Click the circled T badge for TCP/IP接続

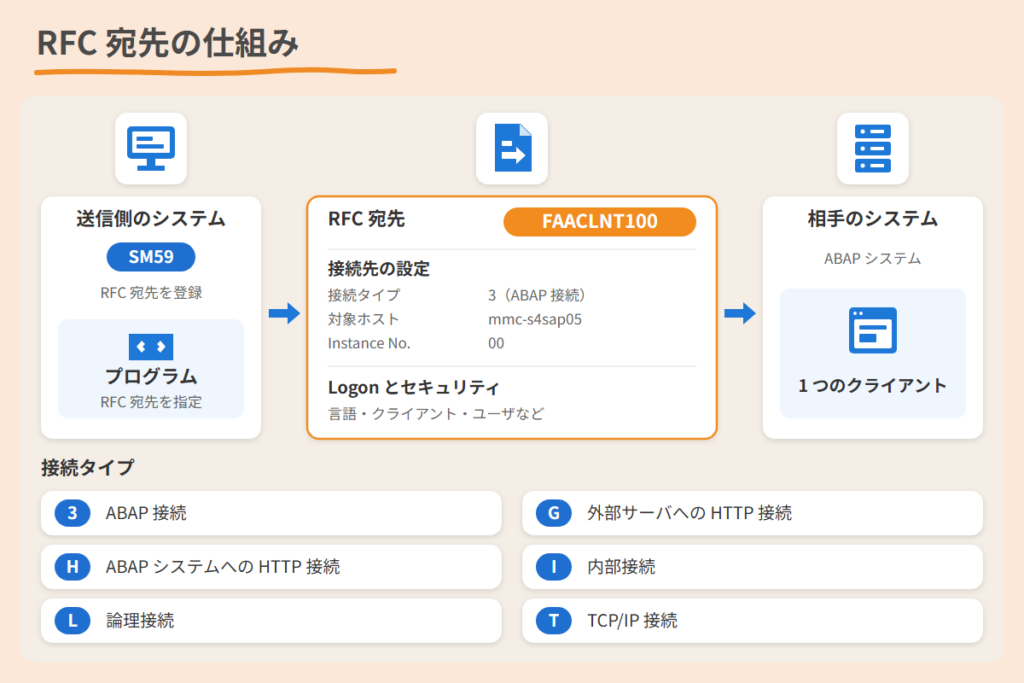[554, 620]
